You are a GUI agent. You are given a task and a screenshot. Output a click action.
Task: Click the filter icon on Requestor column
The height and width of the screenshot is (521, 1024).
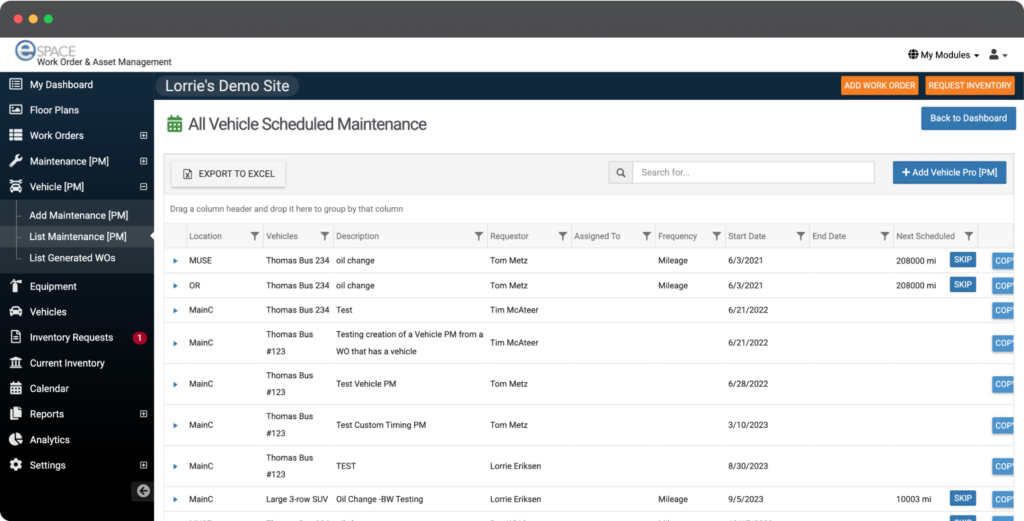point(562,237)
